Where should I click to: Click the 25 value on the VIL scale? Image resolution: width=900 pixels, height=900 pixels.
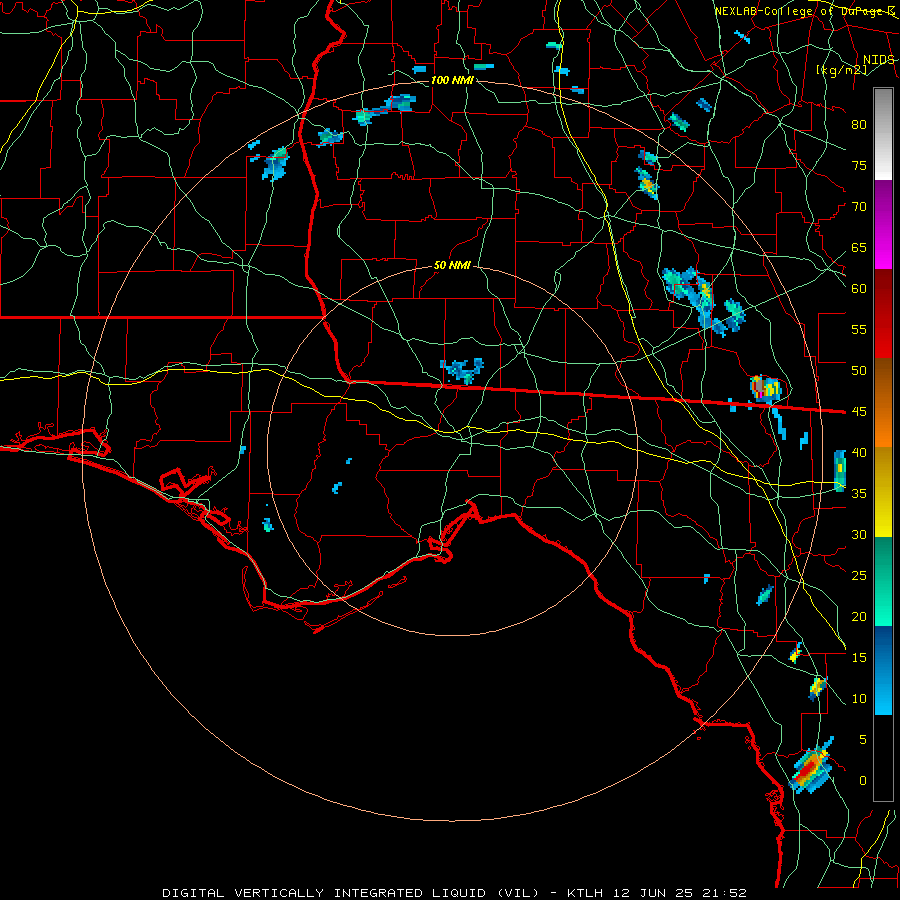point(859,575)
